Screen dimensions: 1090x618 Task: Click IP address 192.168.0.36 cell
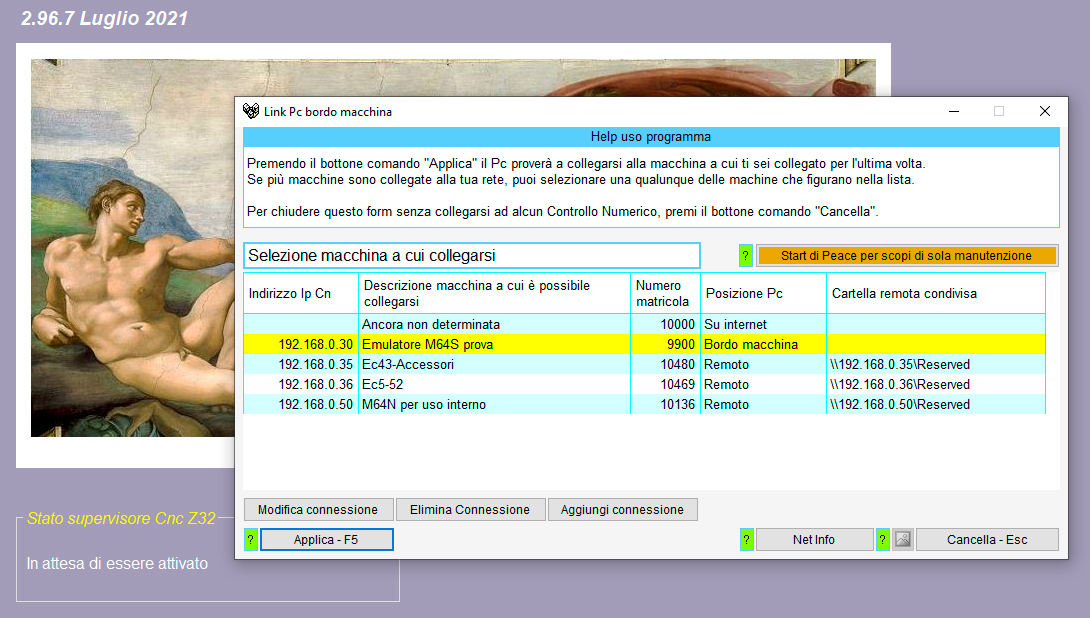coord(301,384)
